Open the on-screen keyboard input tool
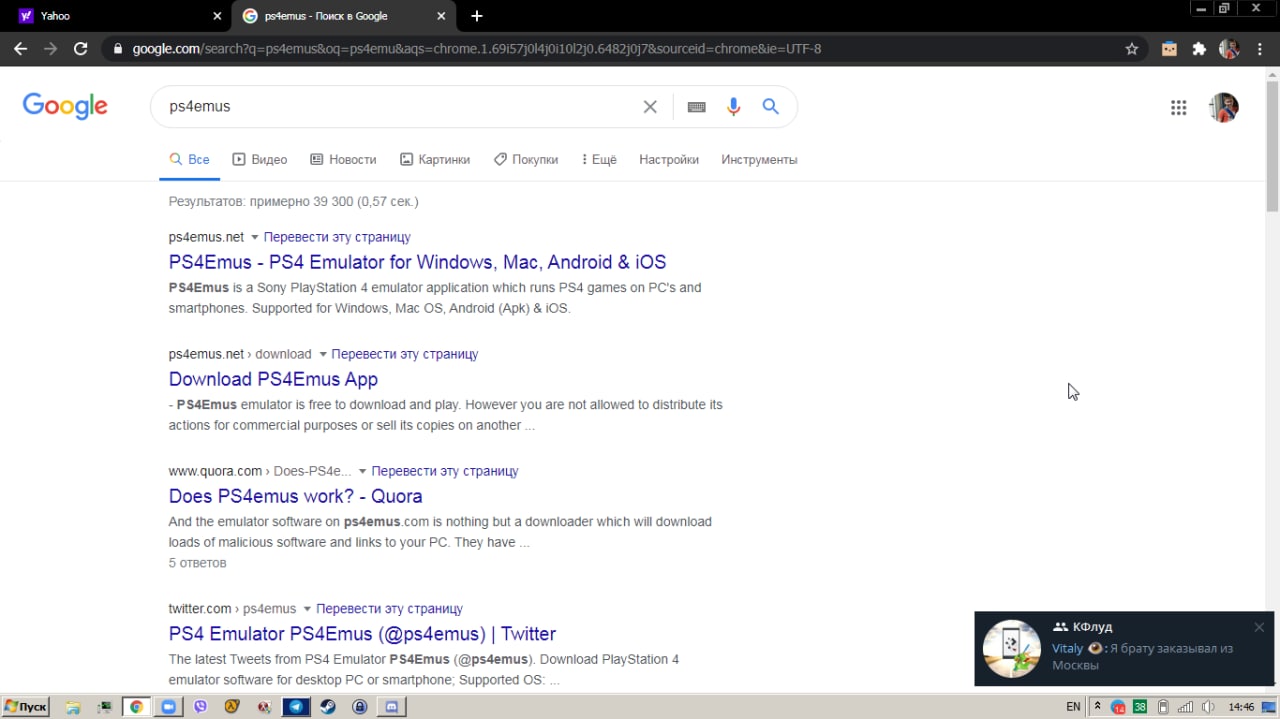The width and height of the screenshot is (1280, 719). tap(696, 107)
